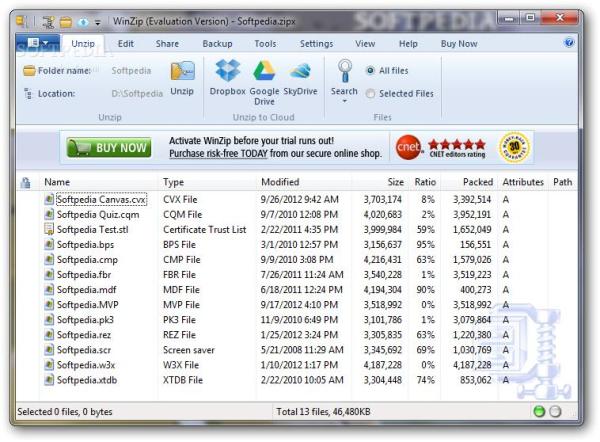Click the Screen saver type cell
Screen dimensions: 600x442
pos(189,350)
